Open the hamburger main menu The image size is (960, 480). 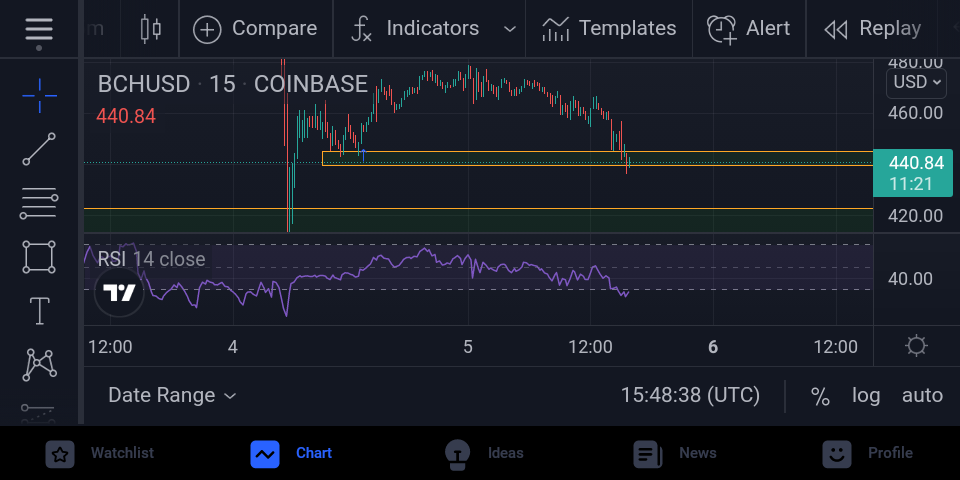click(39, 29)
